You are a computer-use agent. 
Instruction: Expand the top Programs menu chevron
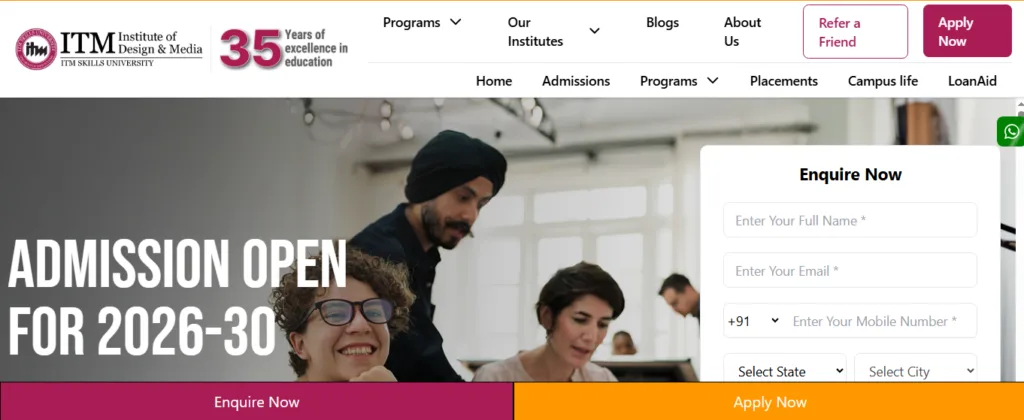(456, 22)
